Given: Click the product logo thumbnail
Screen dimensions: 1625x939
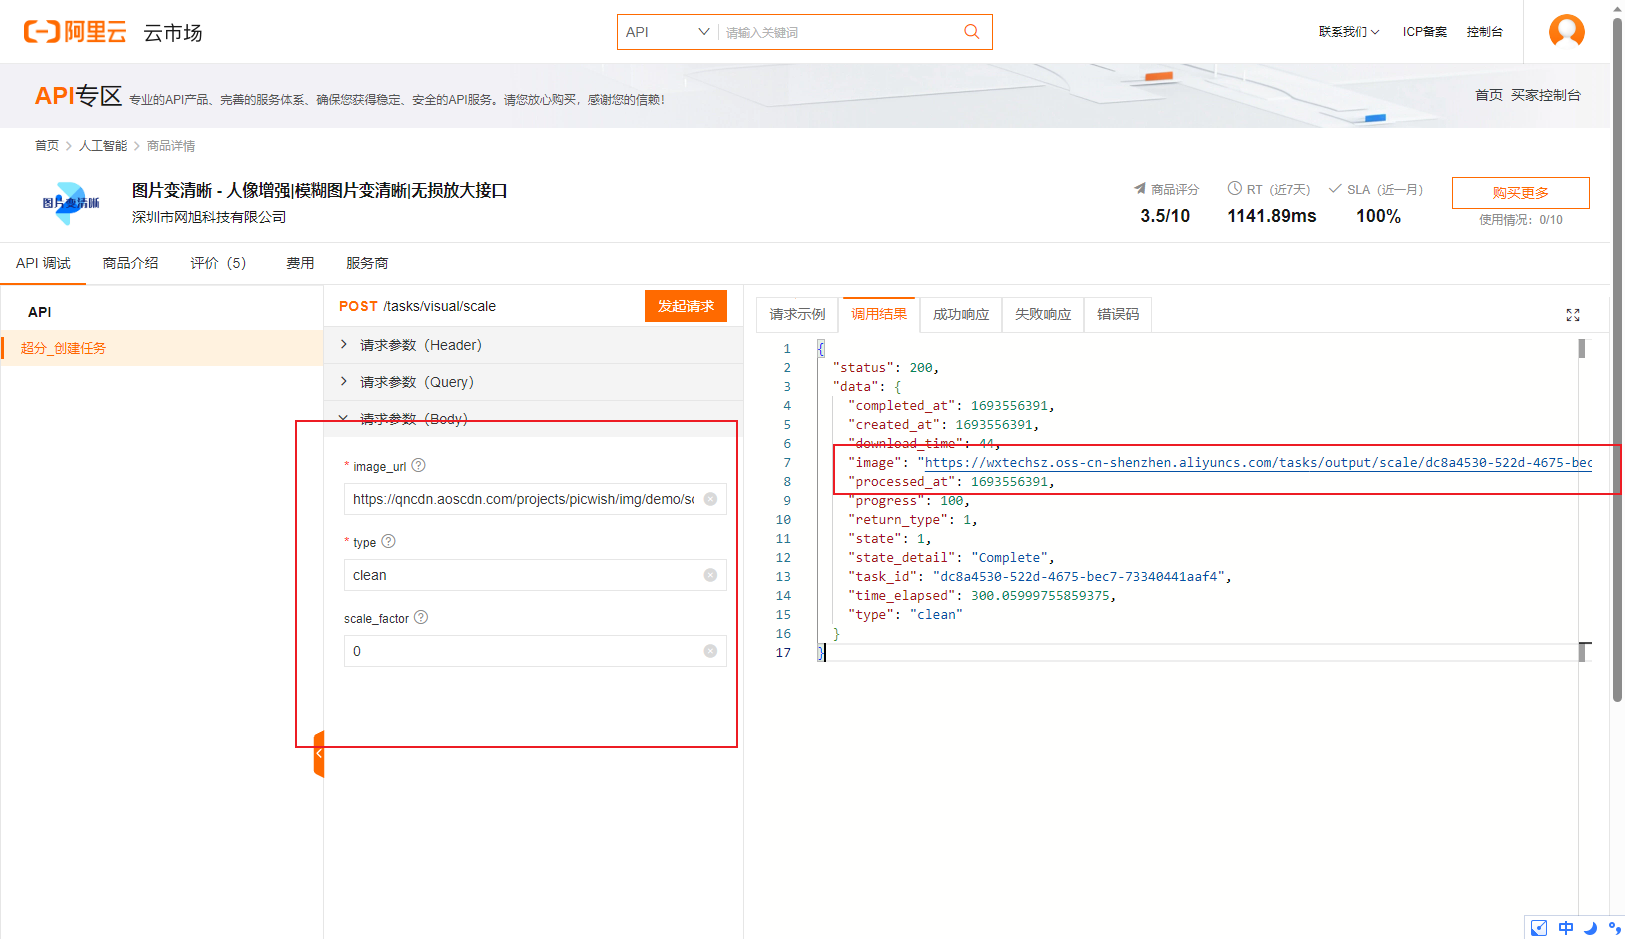Looking at the screenshot, I should (71, 202).
